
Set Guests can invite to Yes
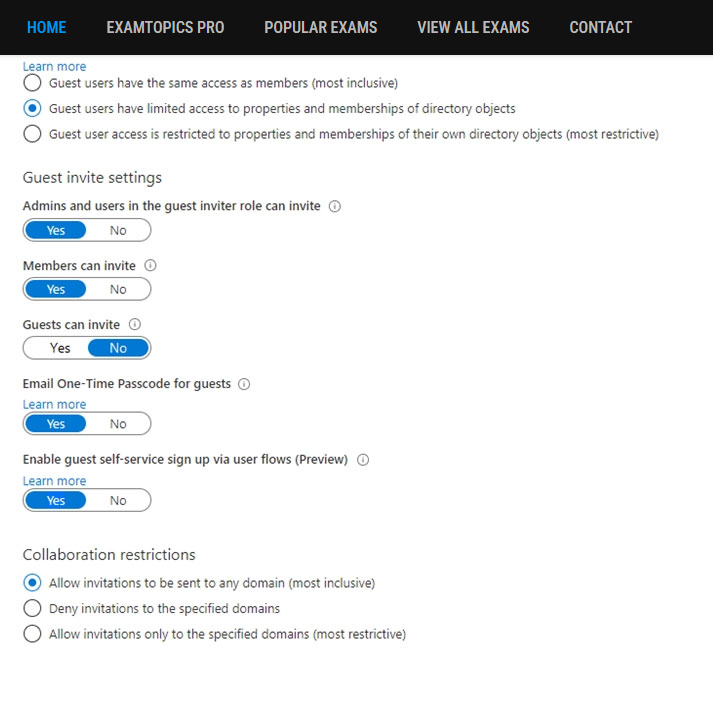pyautogui.click(x=60, y=348)
